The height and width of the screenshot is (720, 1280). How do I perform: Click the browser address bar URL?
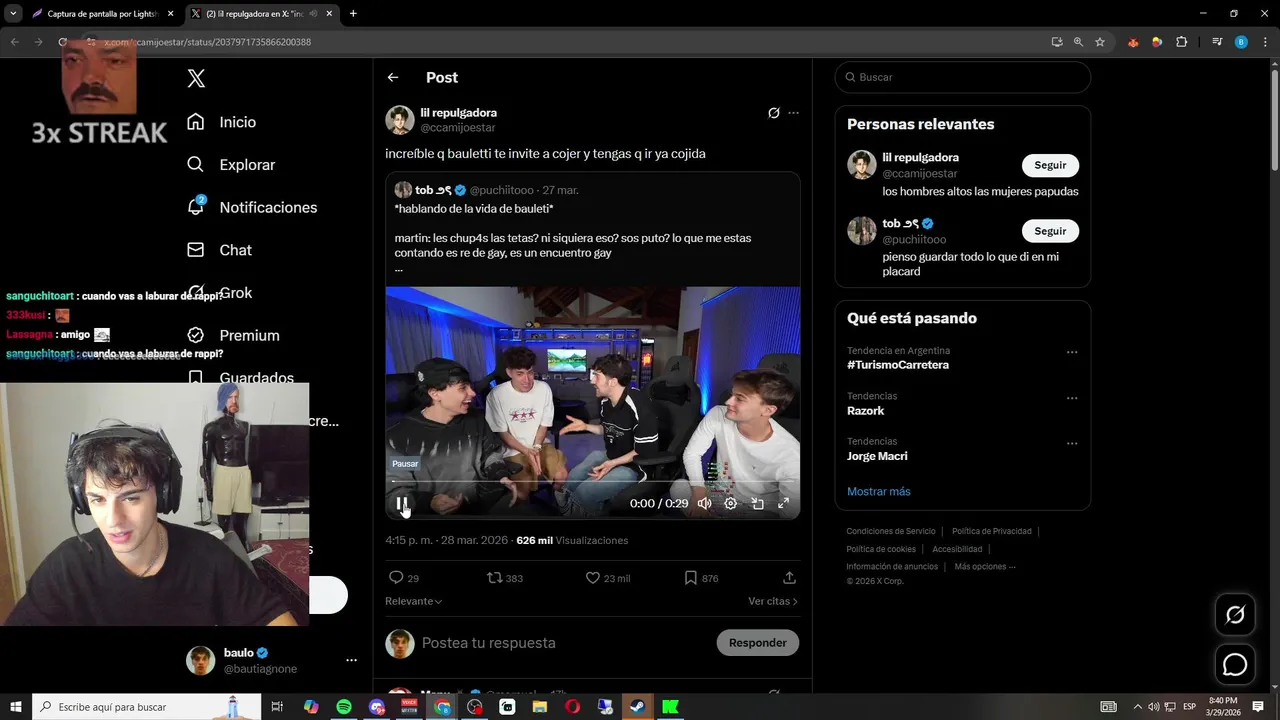207,42
